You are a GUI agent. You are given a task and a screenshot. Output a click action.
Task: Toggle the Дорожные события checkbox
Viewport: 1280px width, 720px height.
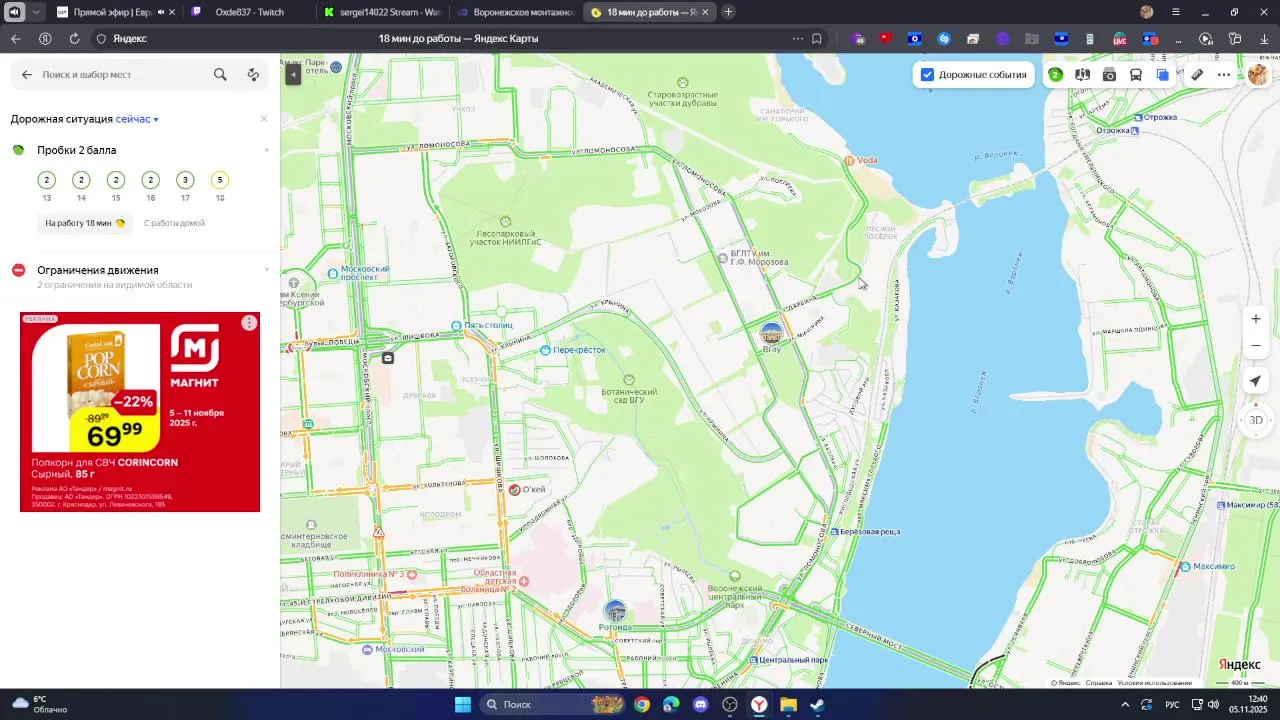click(x=927, y=75)
